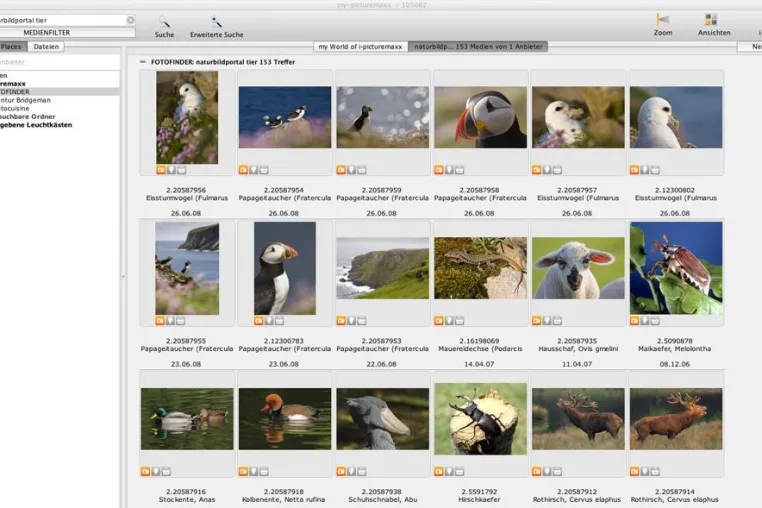Click lightbulb icon under Rothirsch 2.20587912 image
The image size is (762, 508).
(x=547, y=471)
